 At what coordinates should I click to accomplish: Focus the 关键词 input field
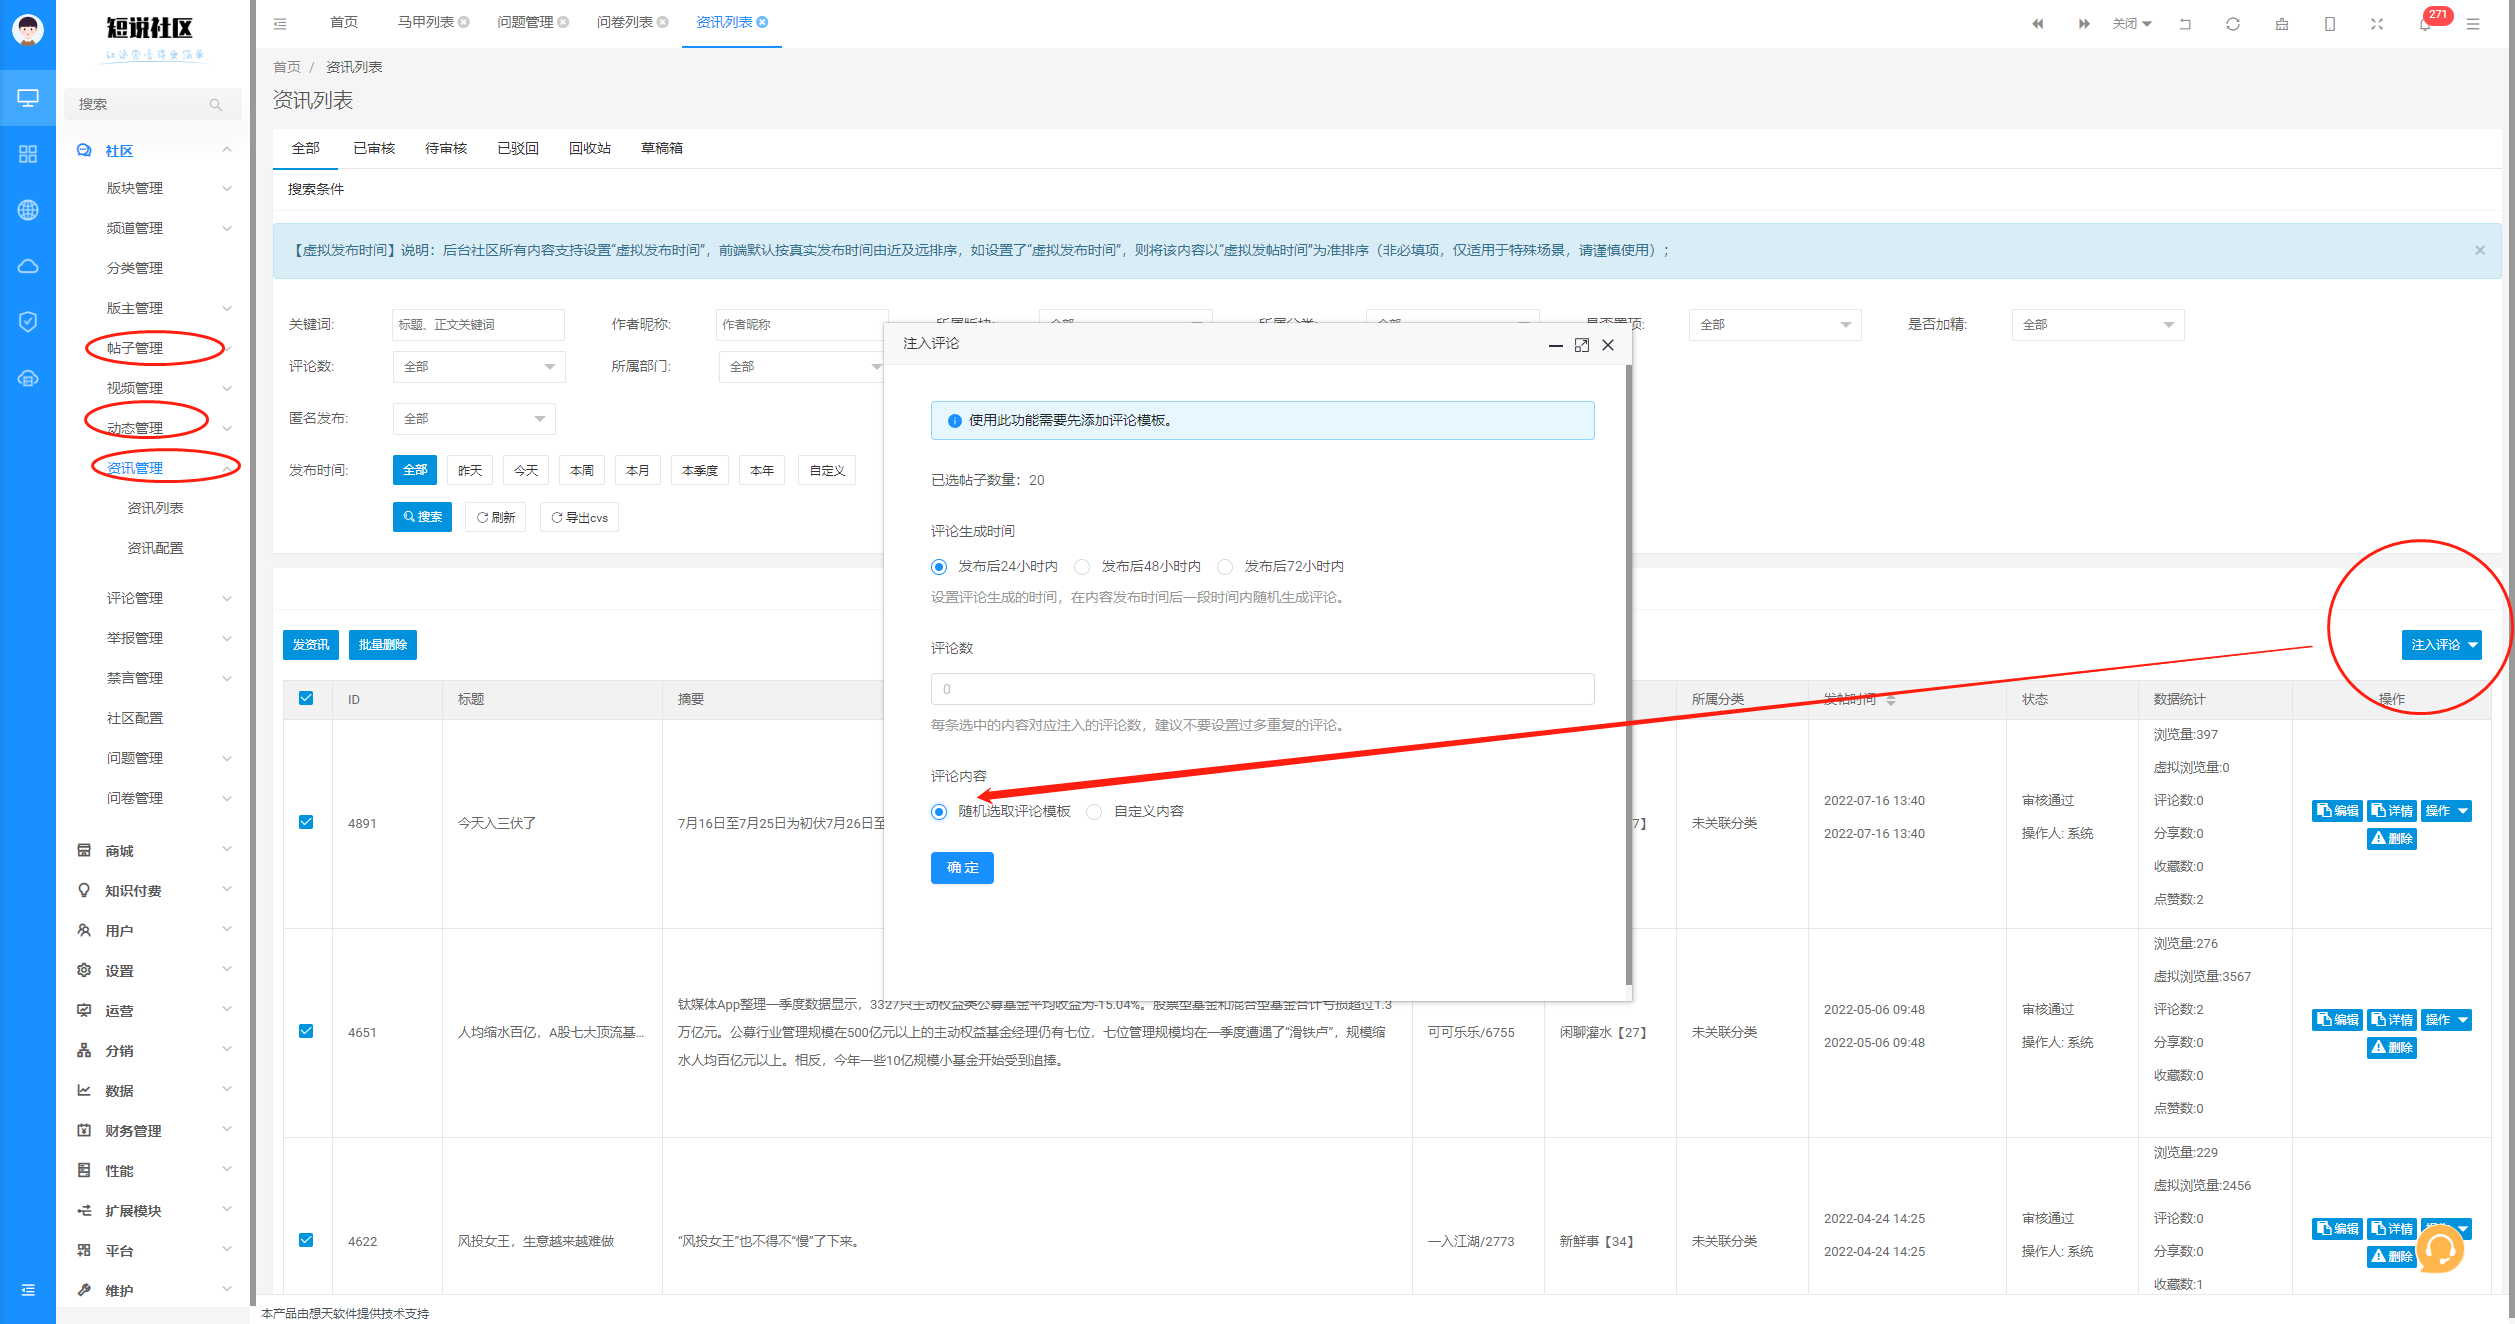point(478,325)
